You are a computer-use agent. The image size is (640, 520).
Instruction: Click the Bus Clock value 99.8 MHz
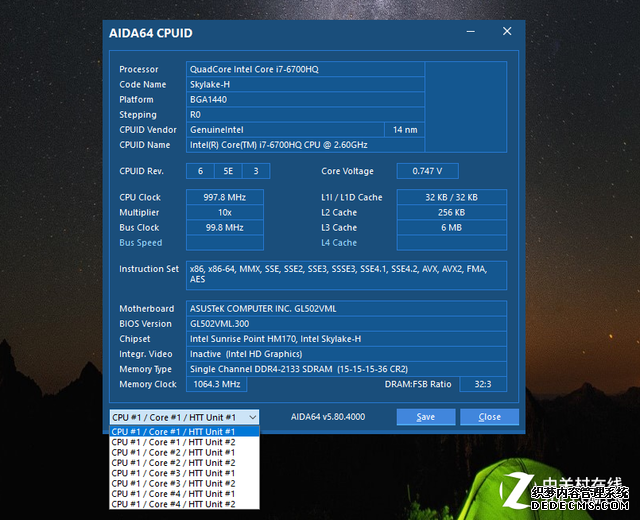[x=225, y=227]
